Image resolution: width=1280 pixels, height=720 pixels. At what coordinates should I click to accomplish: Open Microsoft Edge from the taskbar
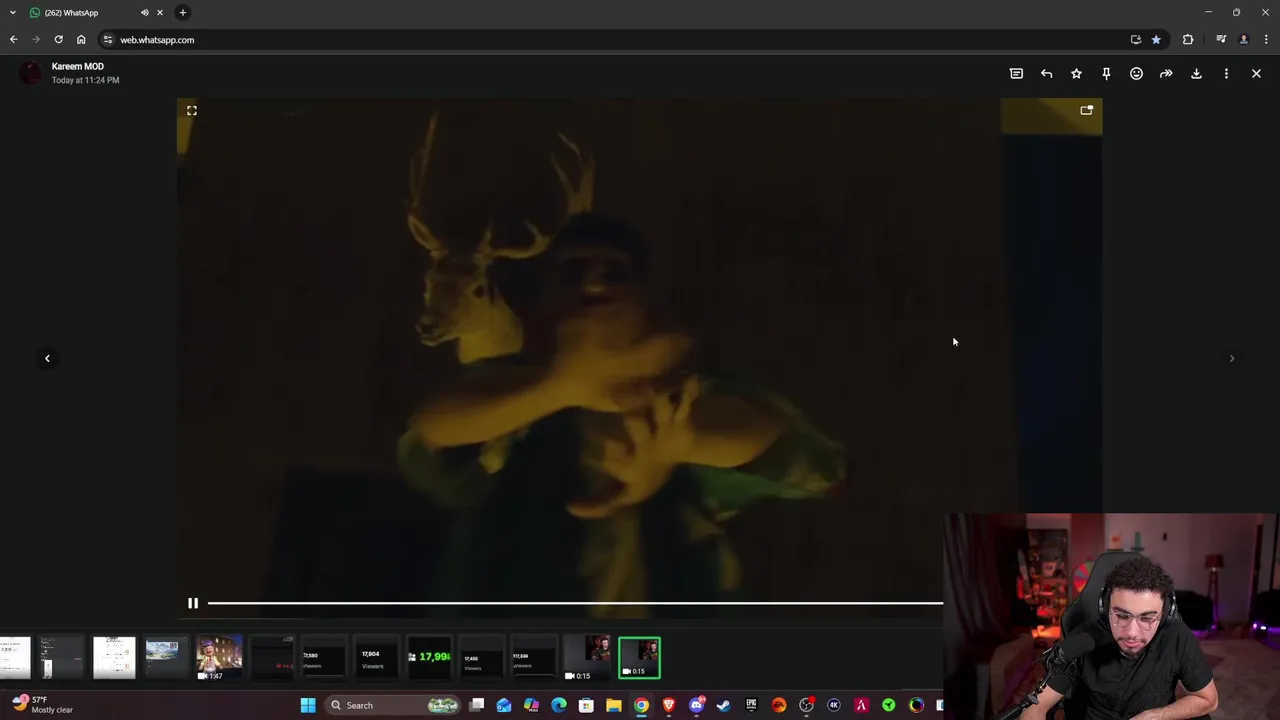point(559,705)
